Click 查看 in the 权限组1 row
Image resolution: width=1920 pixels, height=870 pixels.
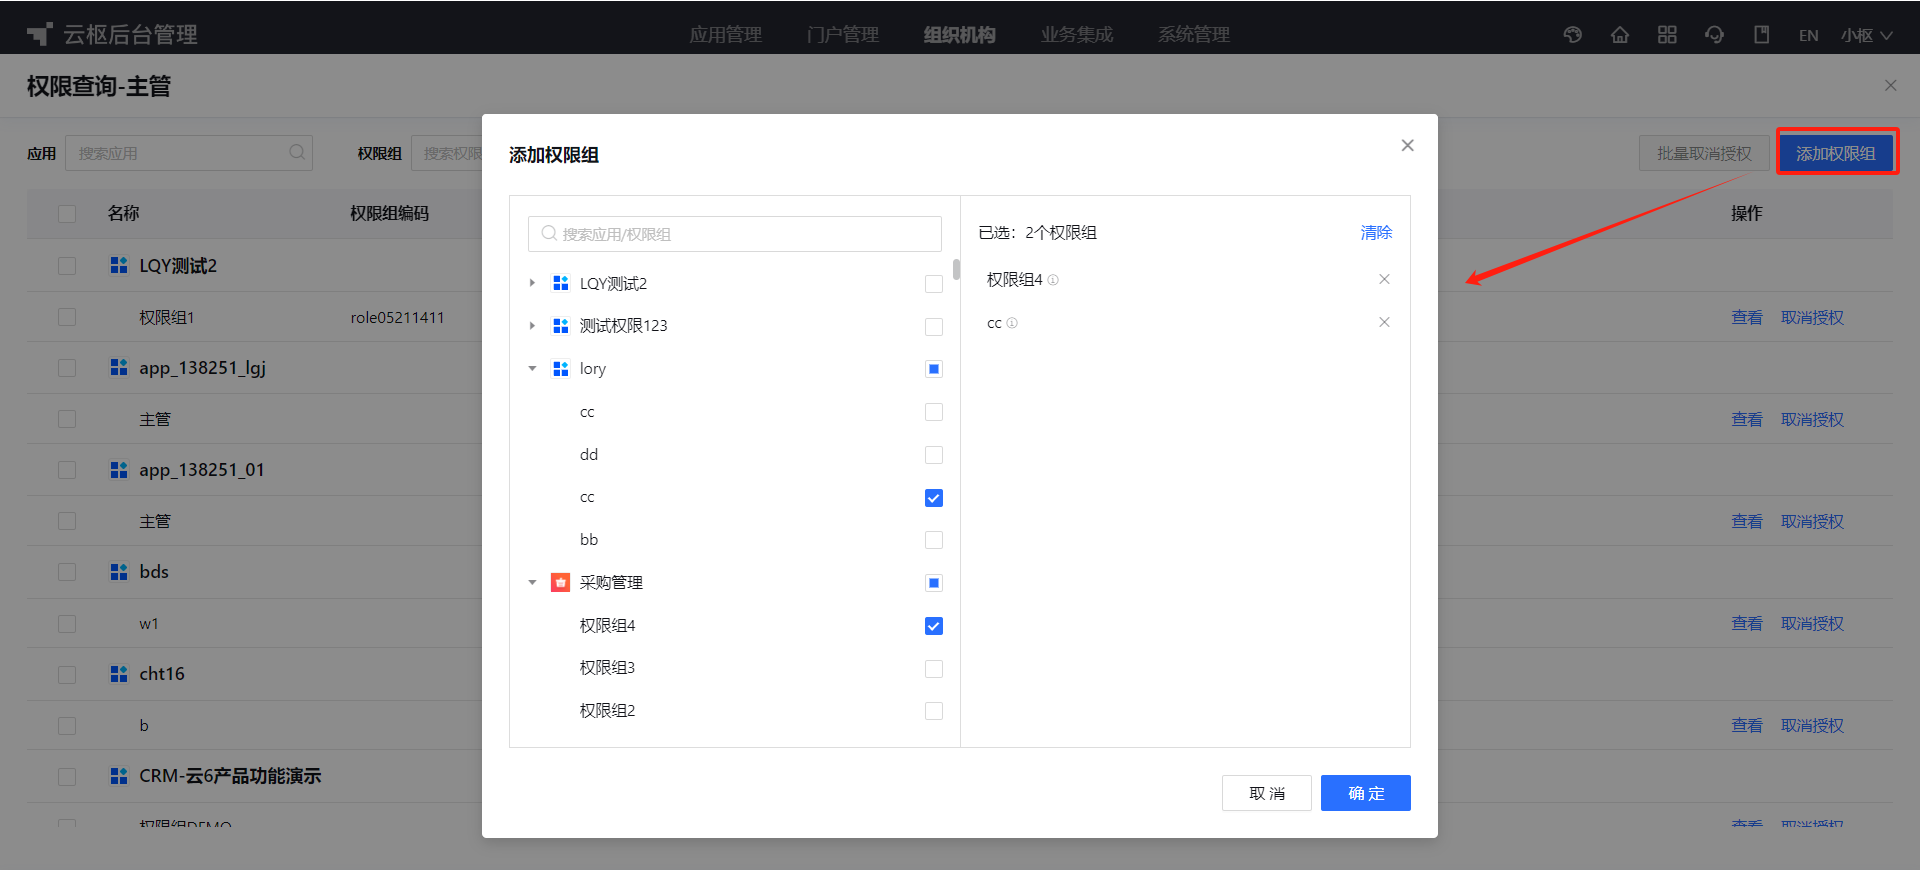1747,317
